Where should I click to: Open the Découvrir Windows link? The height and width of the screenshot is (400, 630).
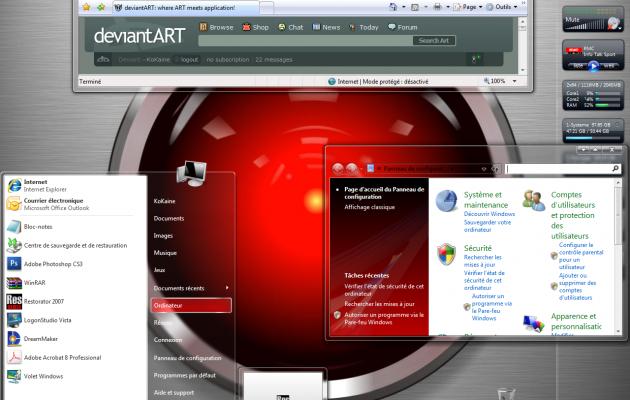point(489,214)
